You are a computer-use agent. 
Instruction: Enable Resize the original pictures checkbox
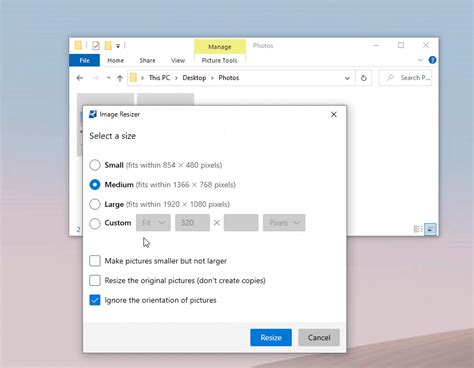pos(95,280)
